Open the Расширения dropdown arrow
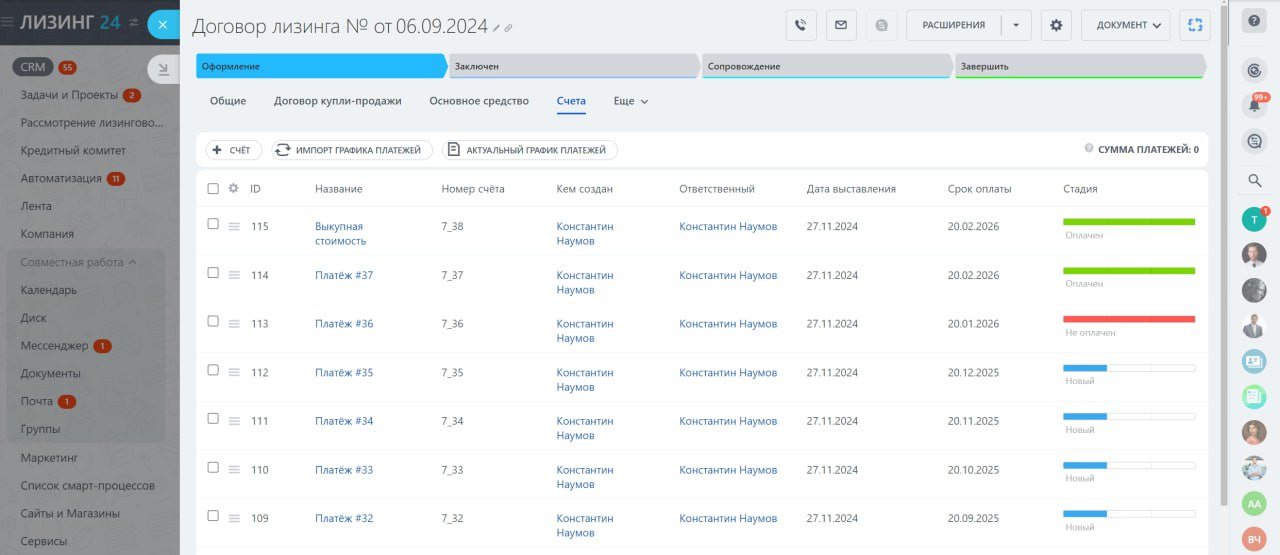 pyautogui.click(x=1016, y=25)
